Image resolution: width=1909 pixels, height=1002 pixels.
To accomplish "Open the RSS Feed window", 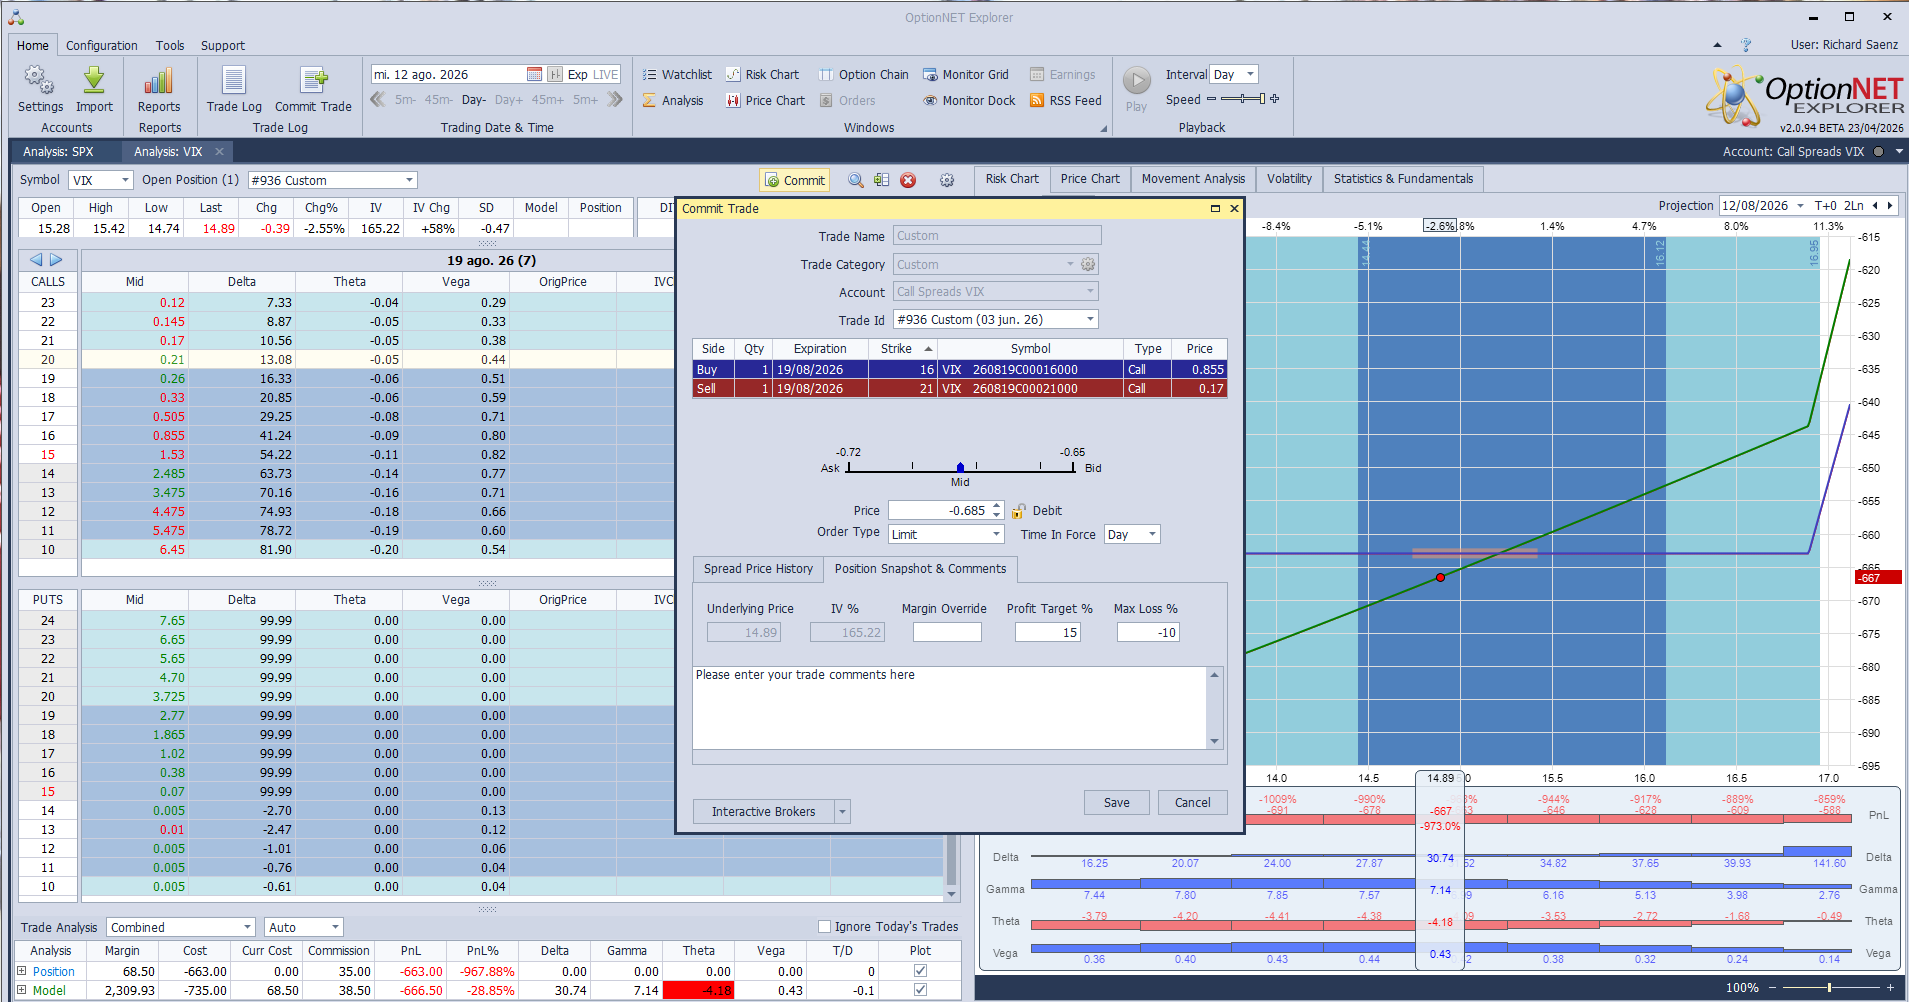I will [x=1066, y=100].
